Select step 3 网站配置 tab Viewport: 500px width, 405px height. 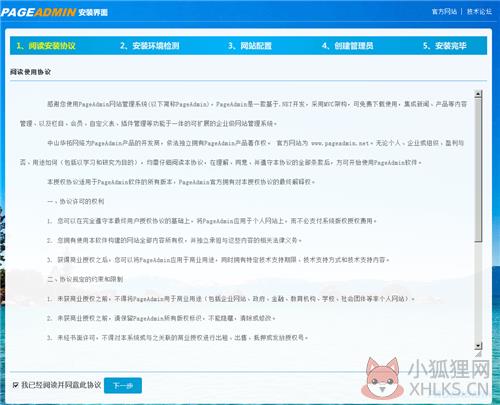(250, 46)
